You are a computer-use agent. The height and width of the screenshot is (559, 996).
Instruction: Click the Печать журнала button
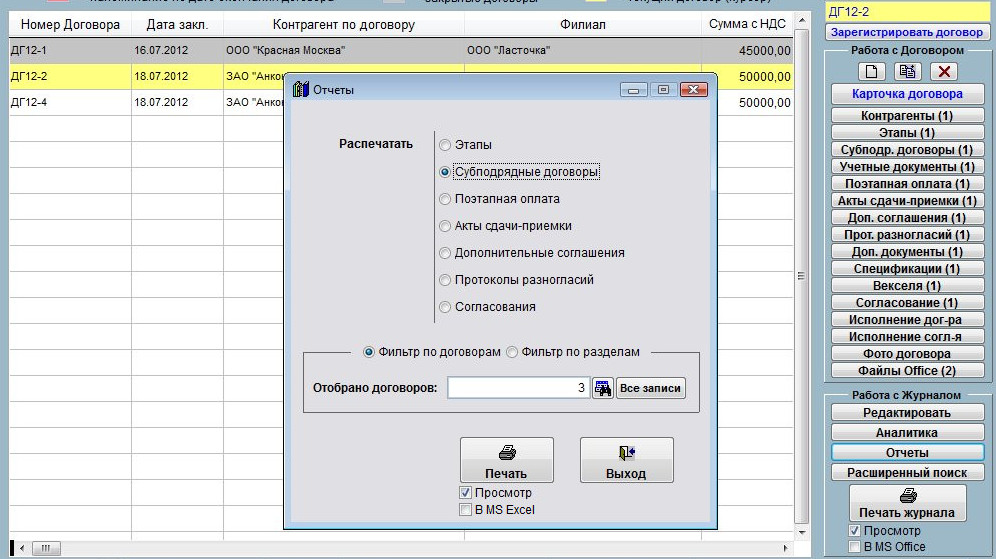click(908, 503)
